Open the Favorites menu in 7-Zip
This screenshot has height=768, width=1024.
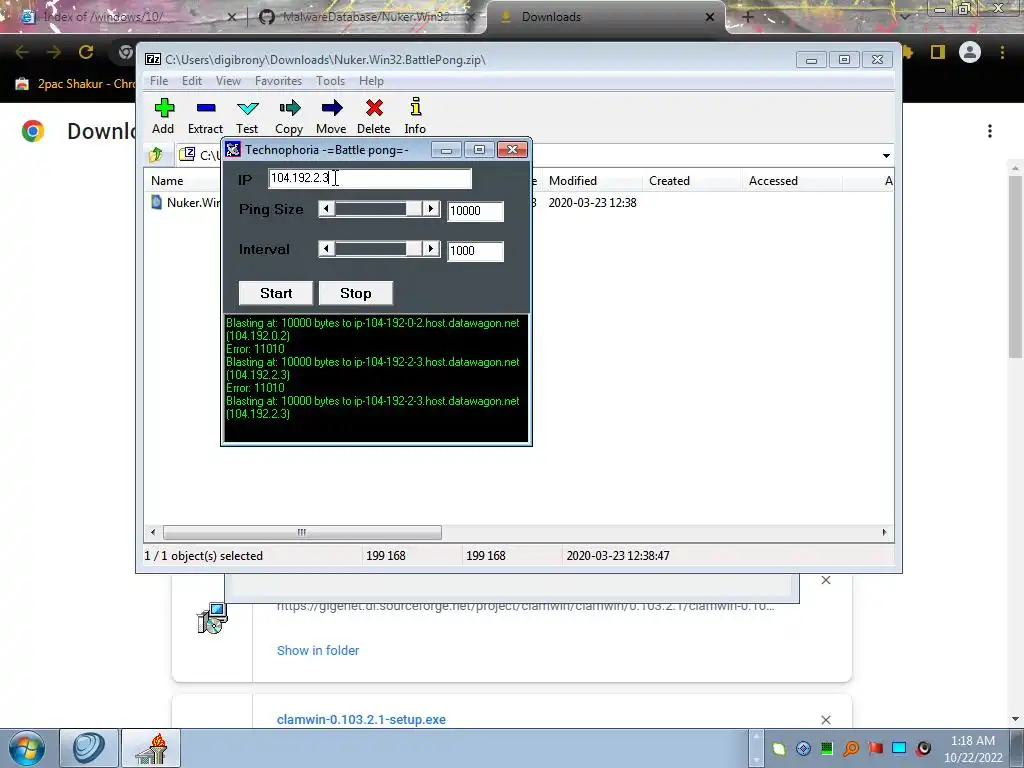(278, 81)
